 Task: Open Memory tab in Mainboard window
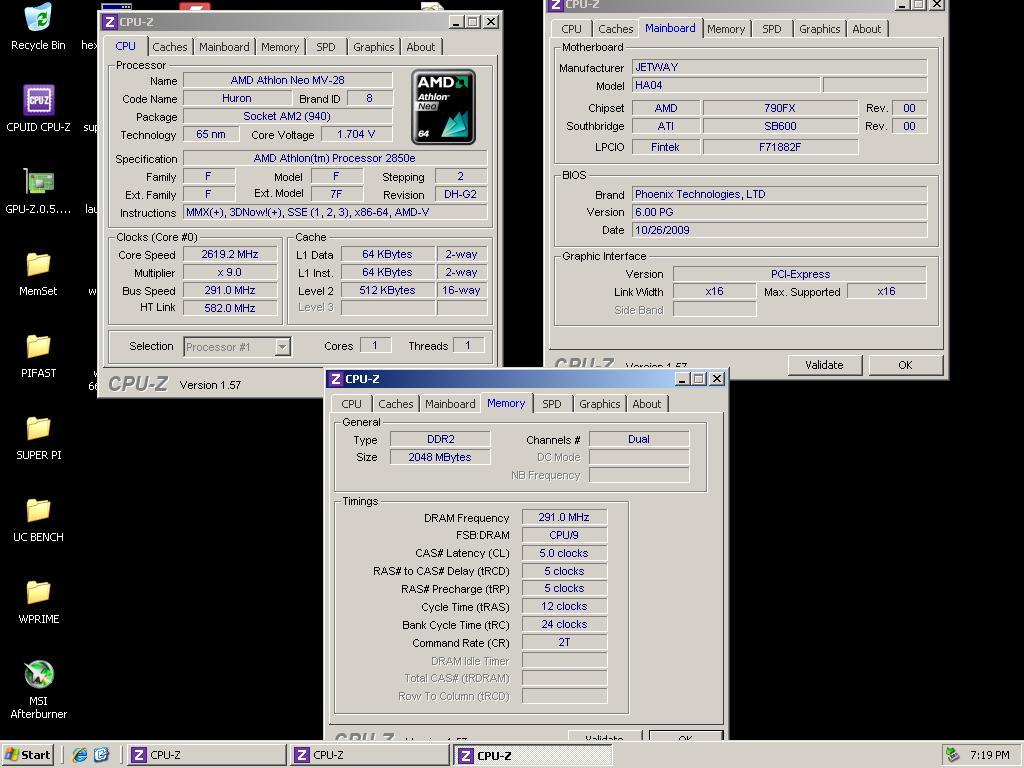coord(726,29)
